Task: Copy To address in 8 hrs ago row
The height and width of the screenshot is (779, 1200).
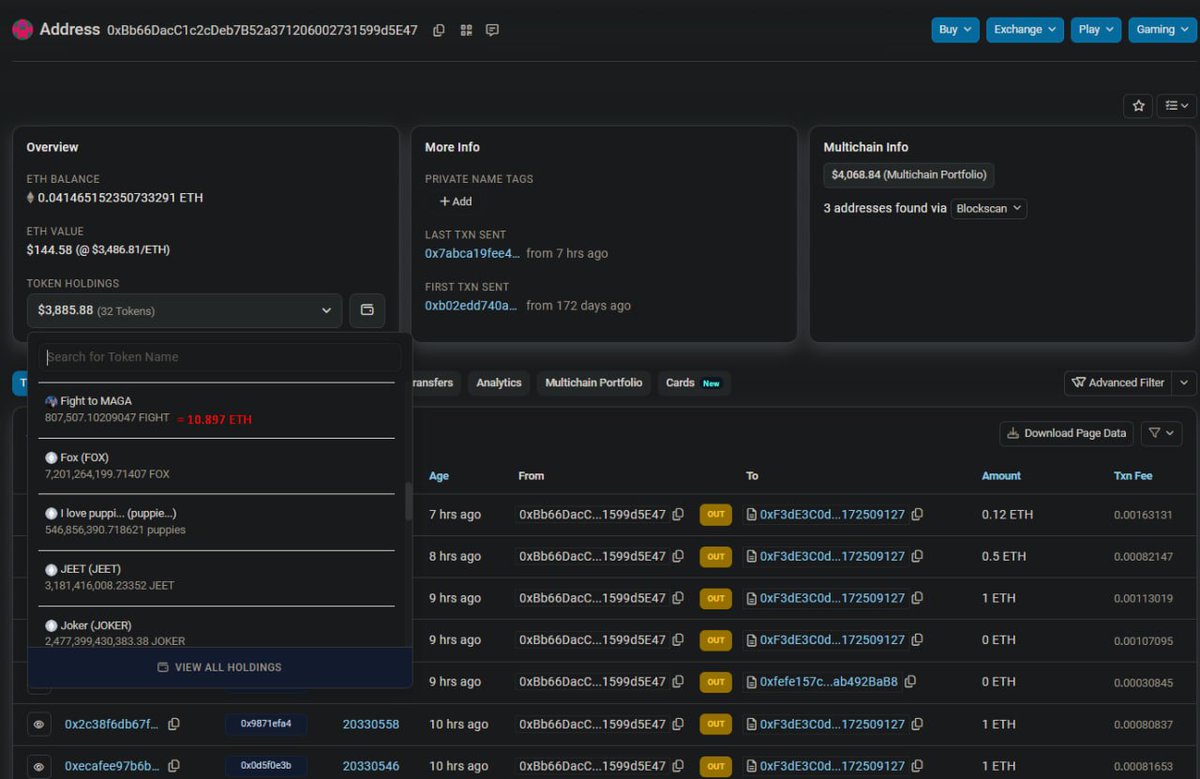Action: tap(917, 557)
